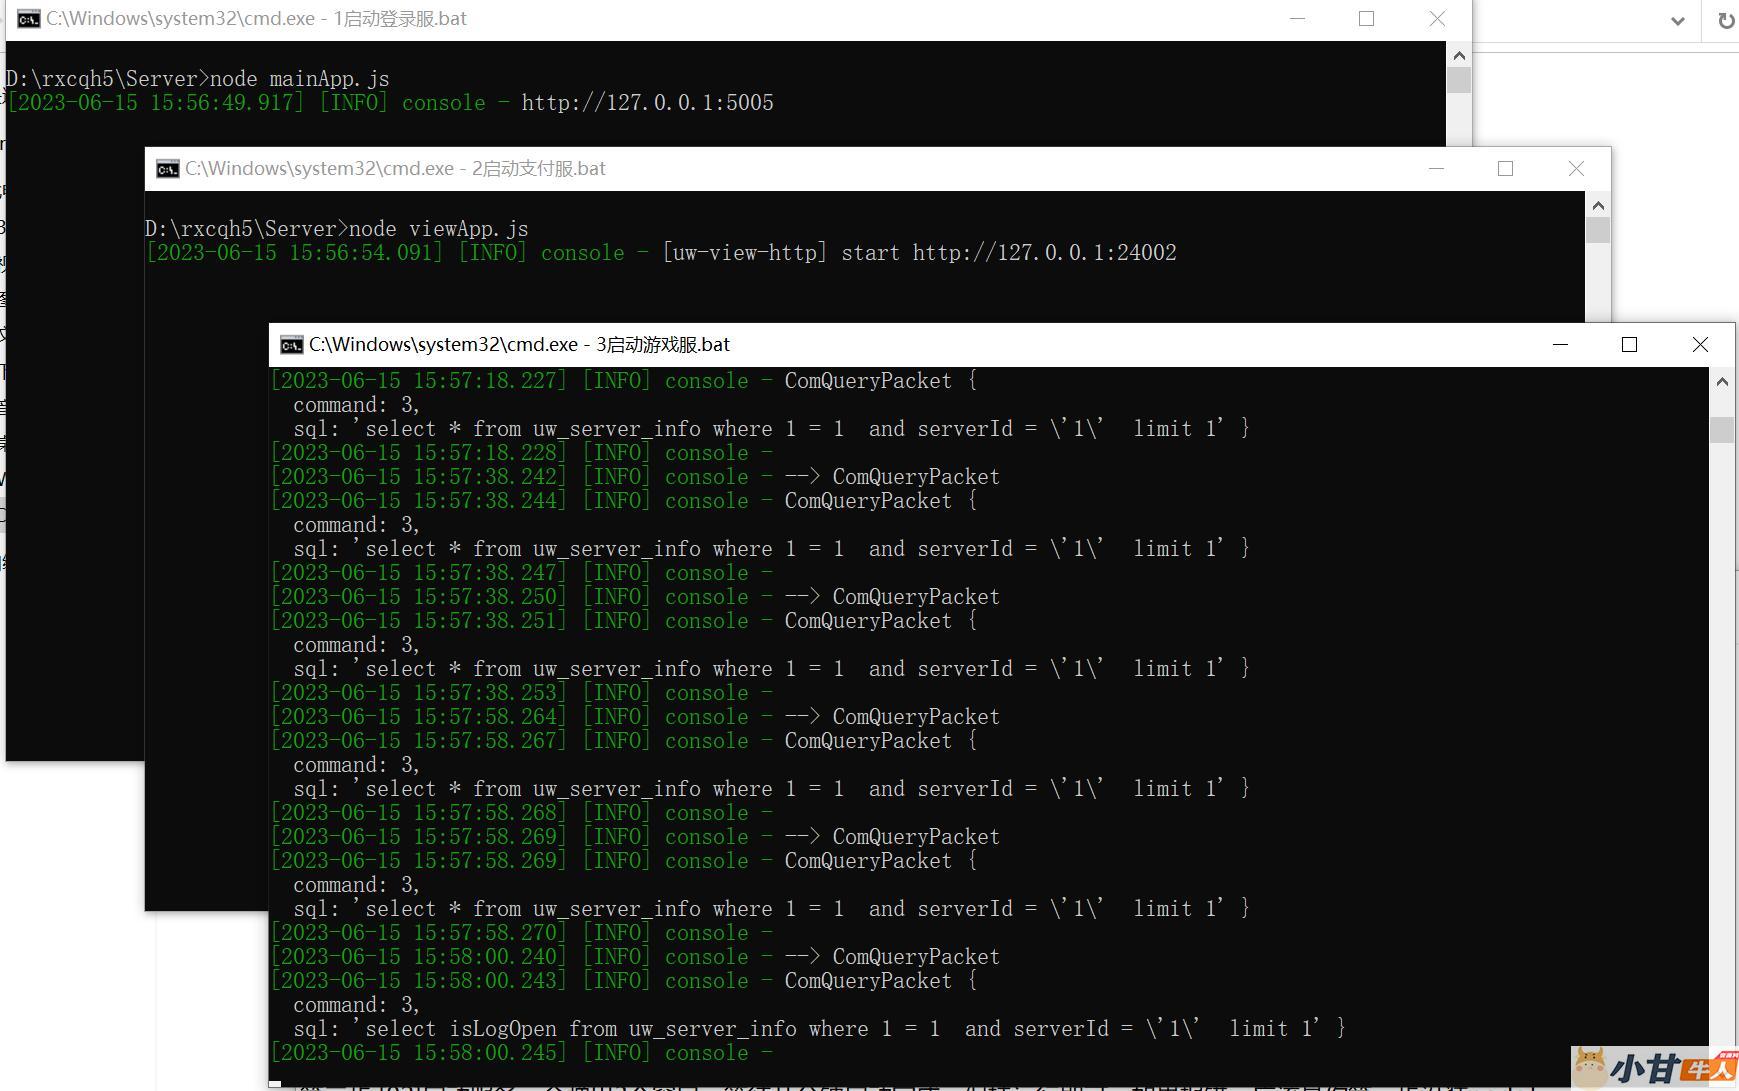Image resolution: width=1739 pixels, height=1091 pixels.
Task: Minimize the 1启动登录服.bat console window
Action: coord(1298,19)
